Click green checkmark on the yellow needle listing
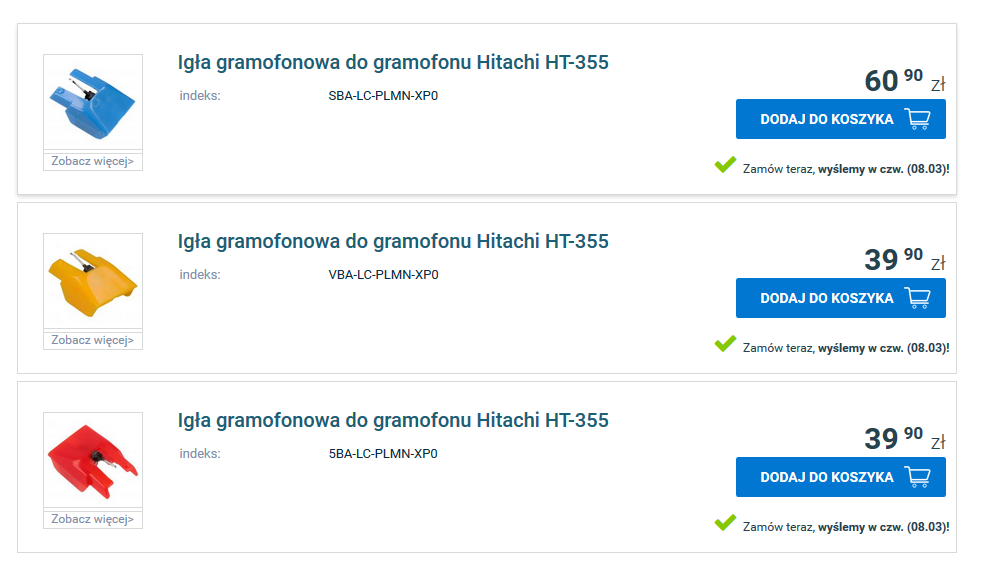Screen dimensions: 1003x572 (x=725, y=344)
